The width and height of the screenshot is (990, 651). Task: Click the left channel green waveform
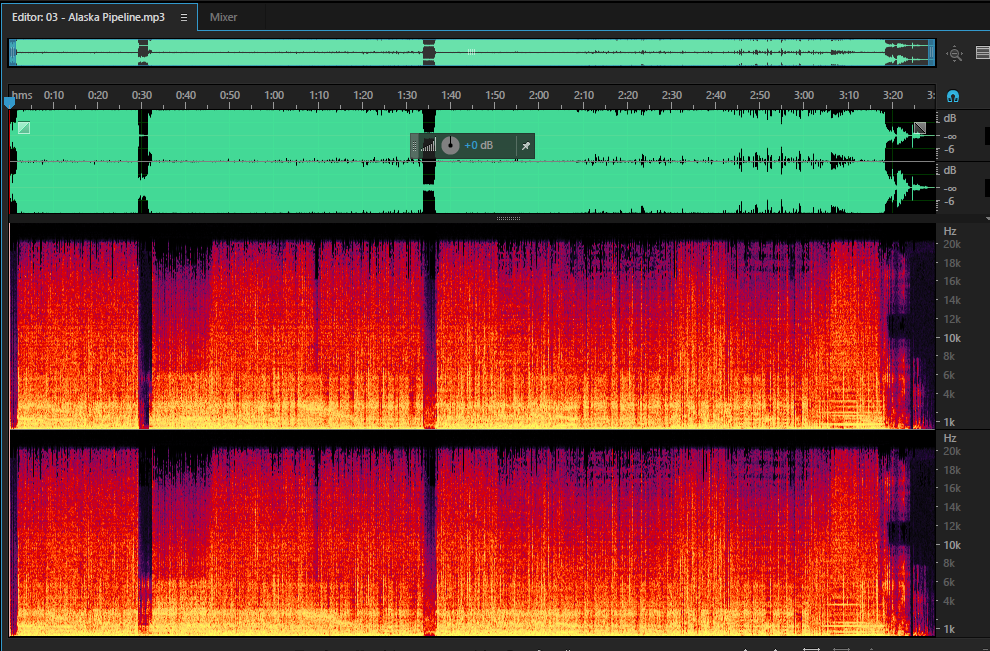coord(472,135)
